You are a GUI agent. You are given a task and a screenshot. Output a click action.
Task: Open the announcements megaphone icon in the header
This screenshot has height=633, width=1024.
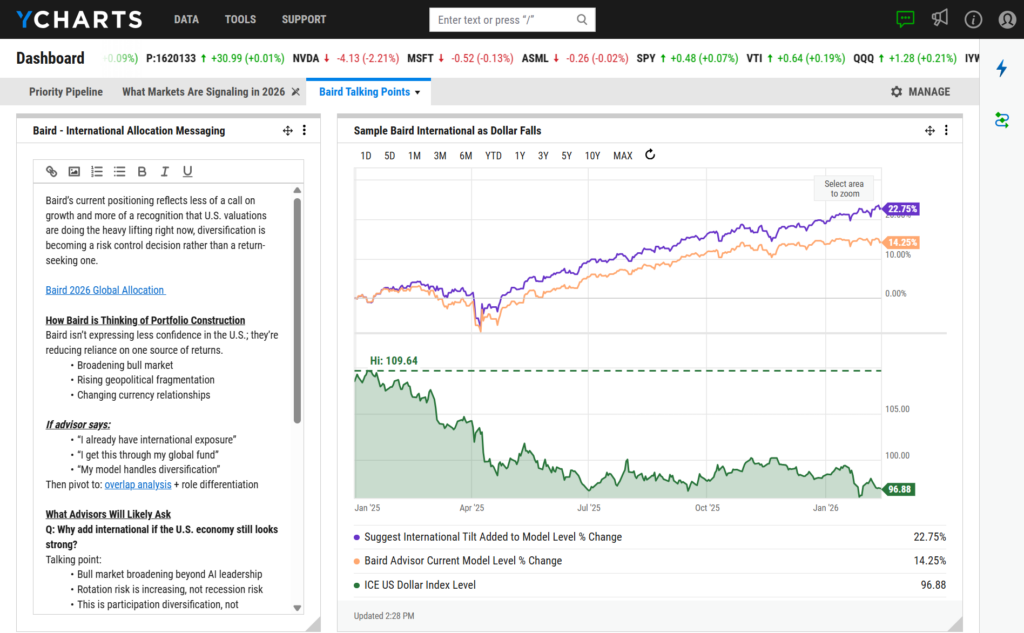point(939,18)
